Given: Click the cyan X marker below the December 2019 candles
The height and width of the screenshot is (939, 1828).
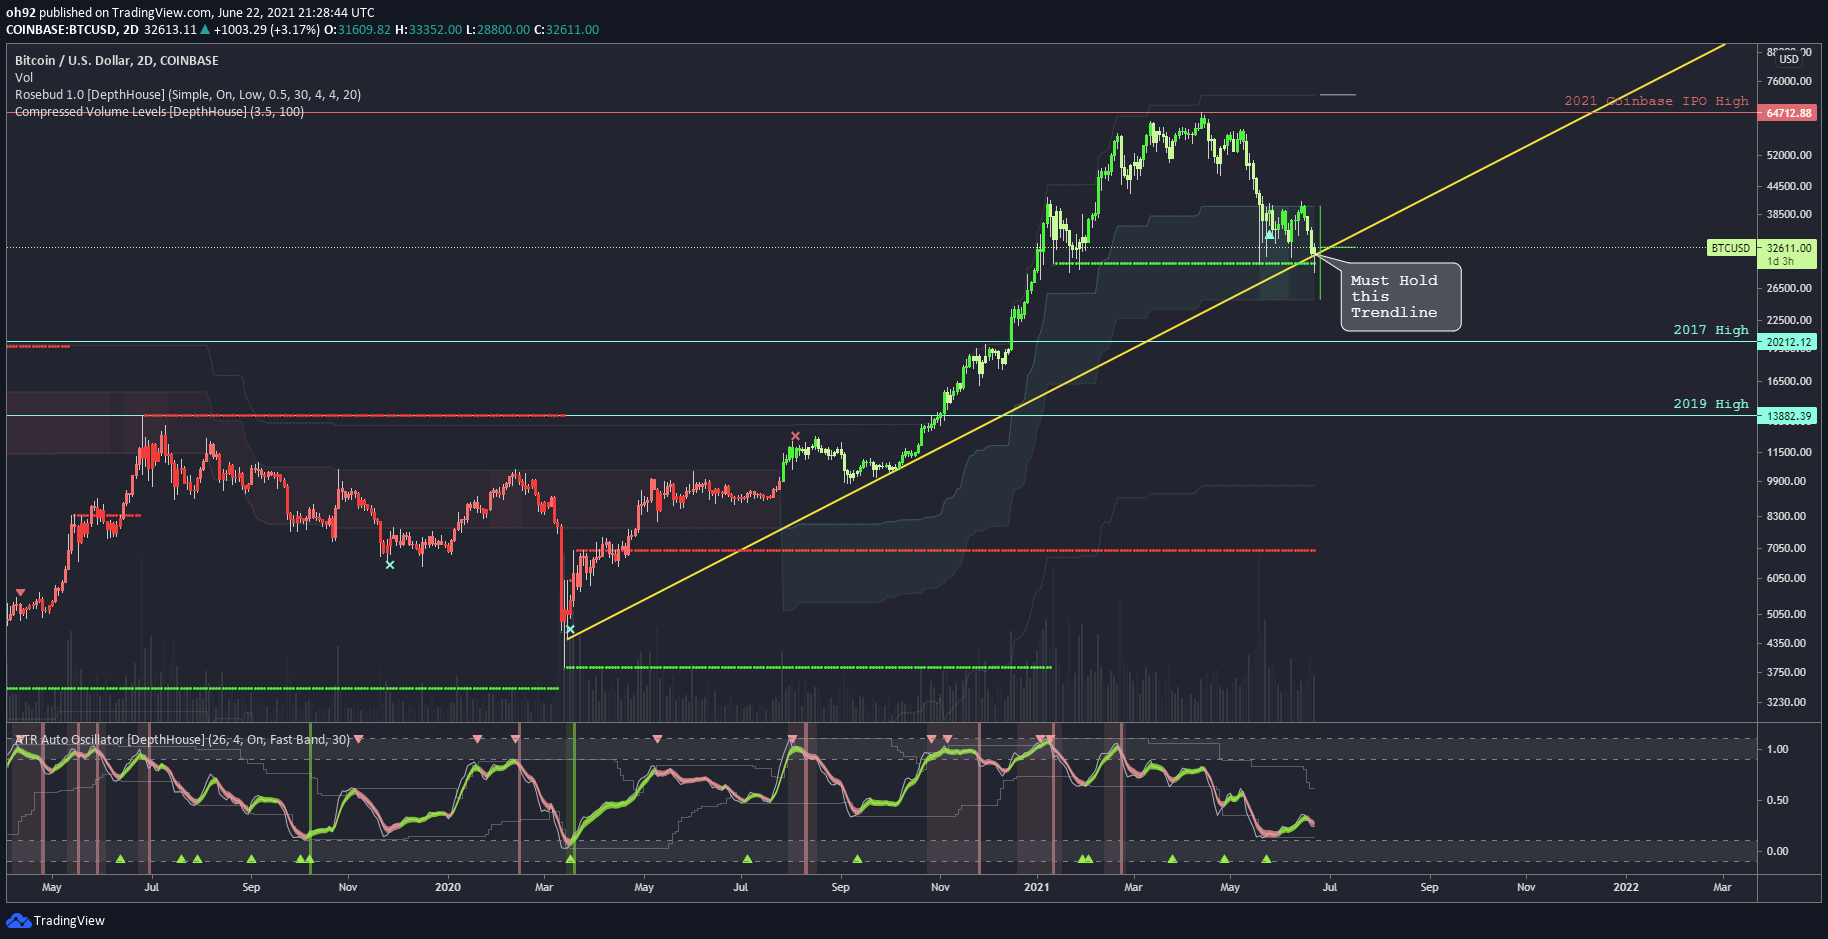Looking at the screenshot, I should pos(390,565).
